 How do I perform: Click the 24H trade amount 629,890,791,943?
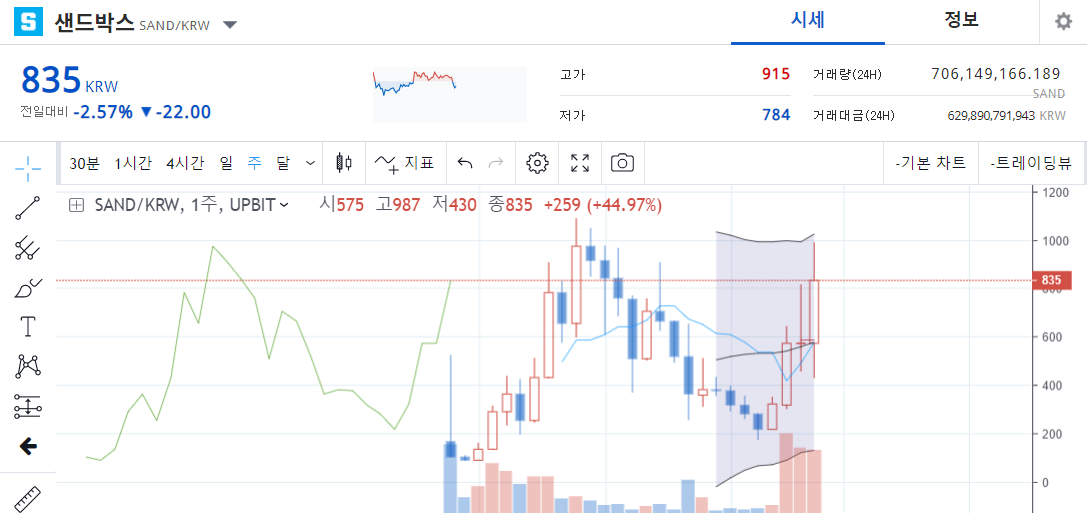click(x=991, y=116)
